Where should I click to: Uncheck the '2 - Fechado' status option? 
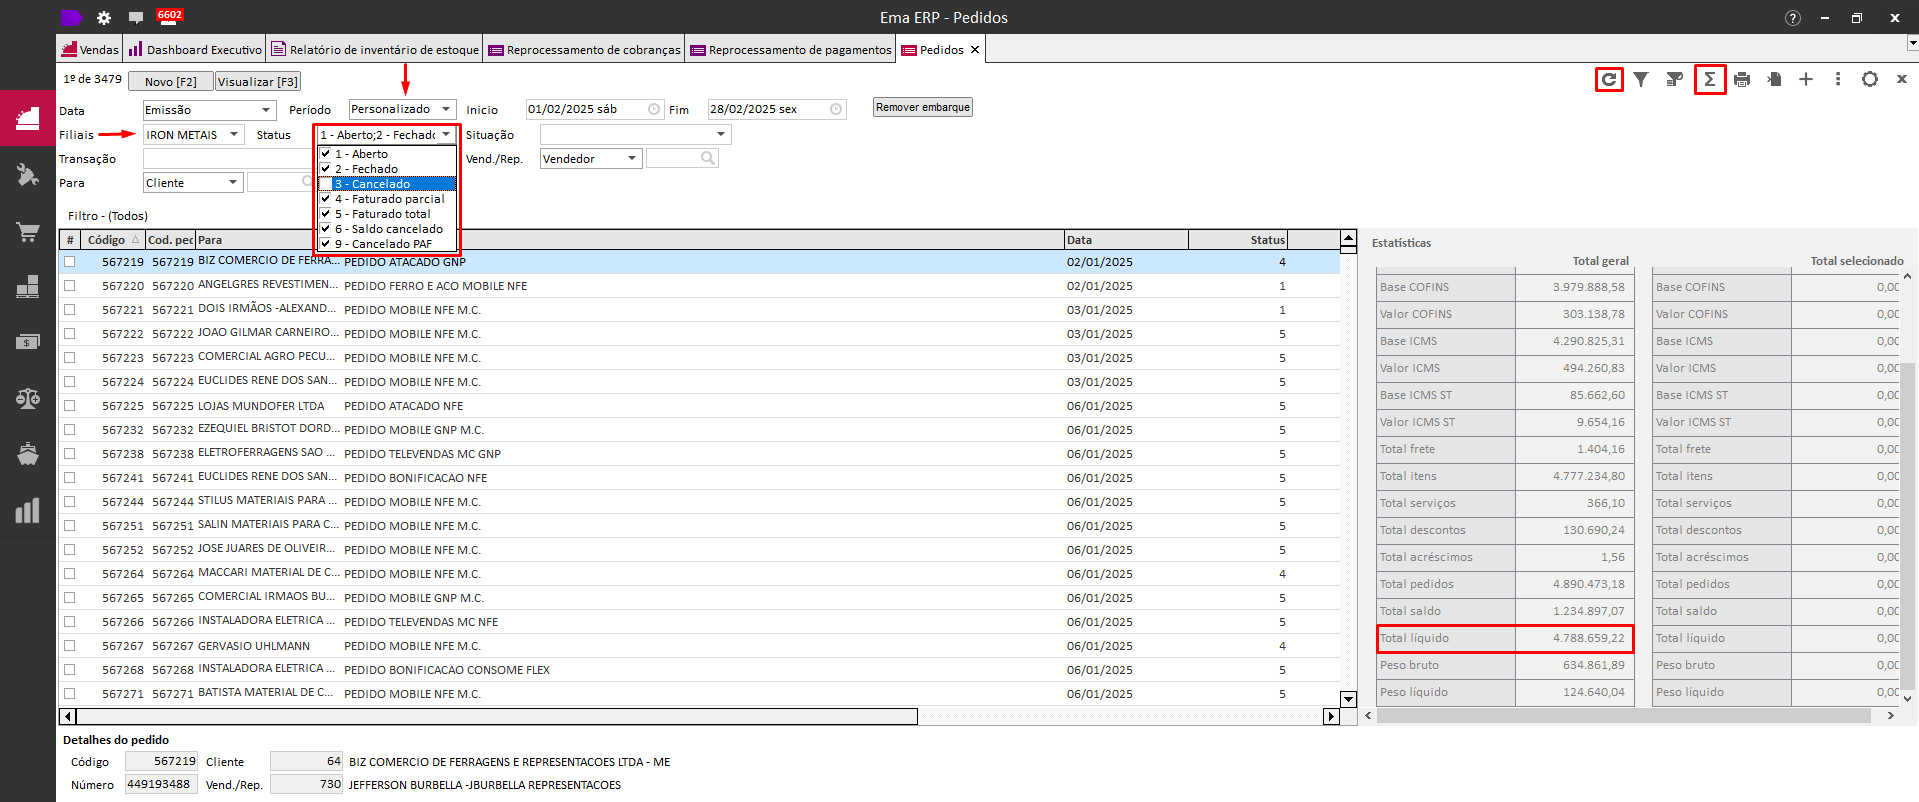point(326,169)
